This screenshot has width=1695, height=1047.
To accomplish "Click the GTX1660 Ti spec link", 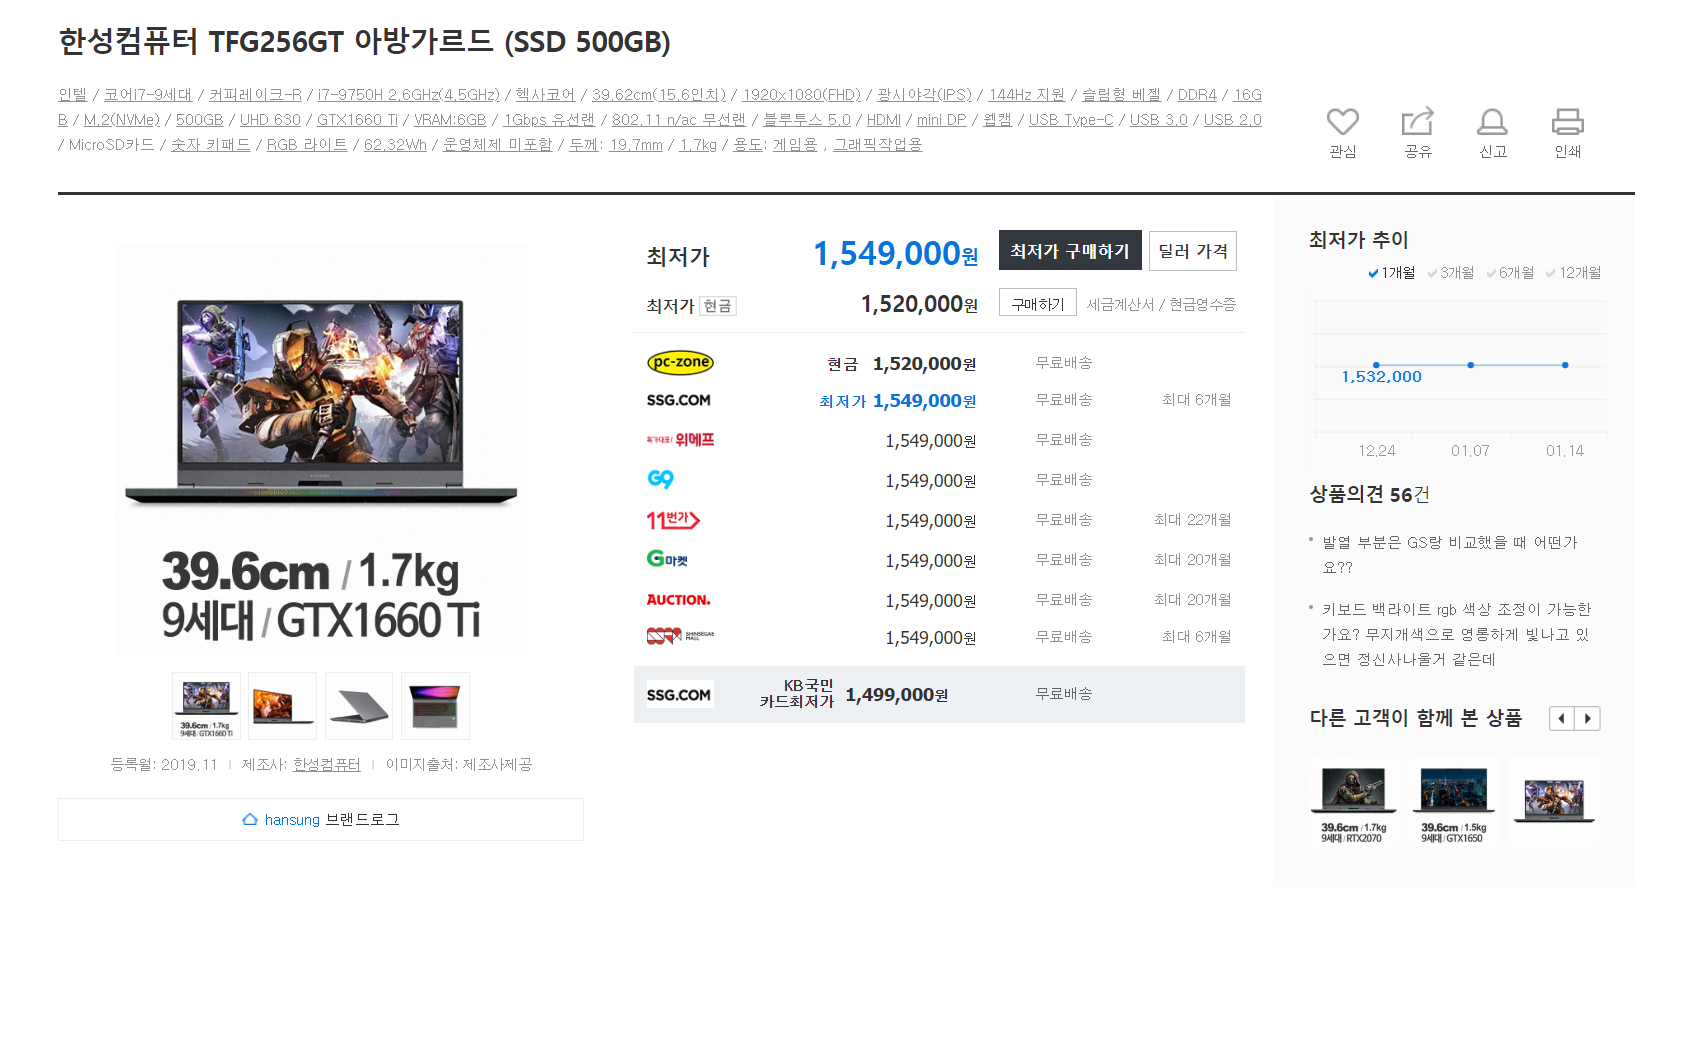I will (357, 119).
